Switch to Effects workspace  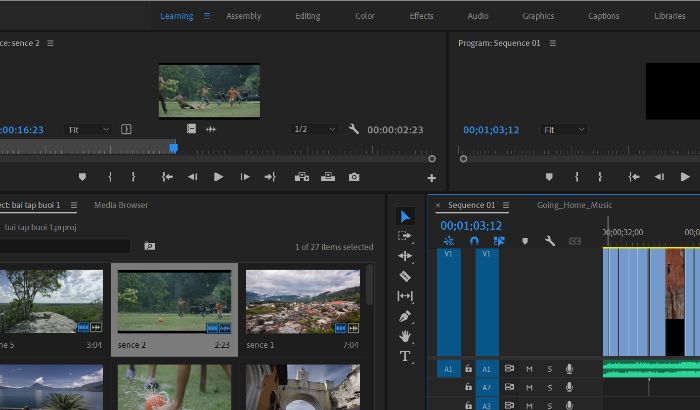(421, 16)
